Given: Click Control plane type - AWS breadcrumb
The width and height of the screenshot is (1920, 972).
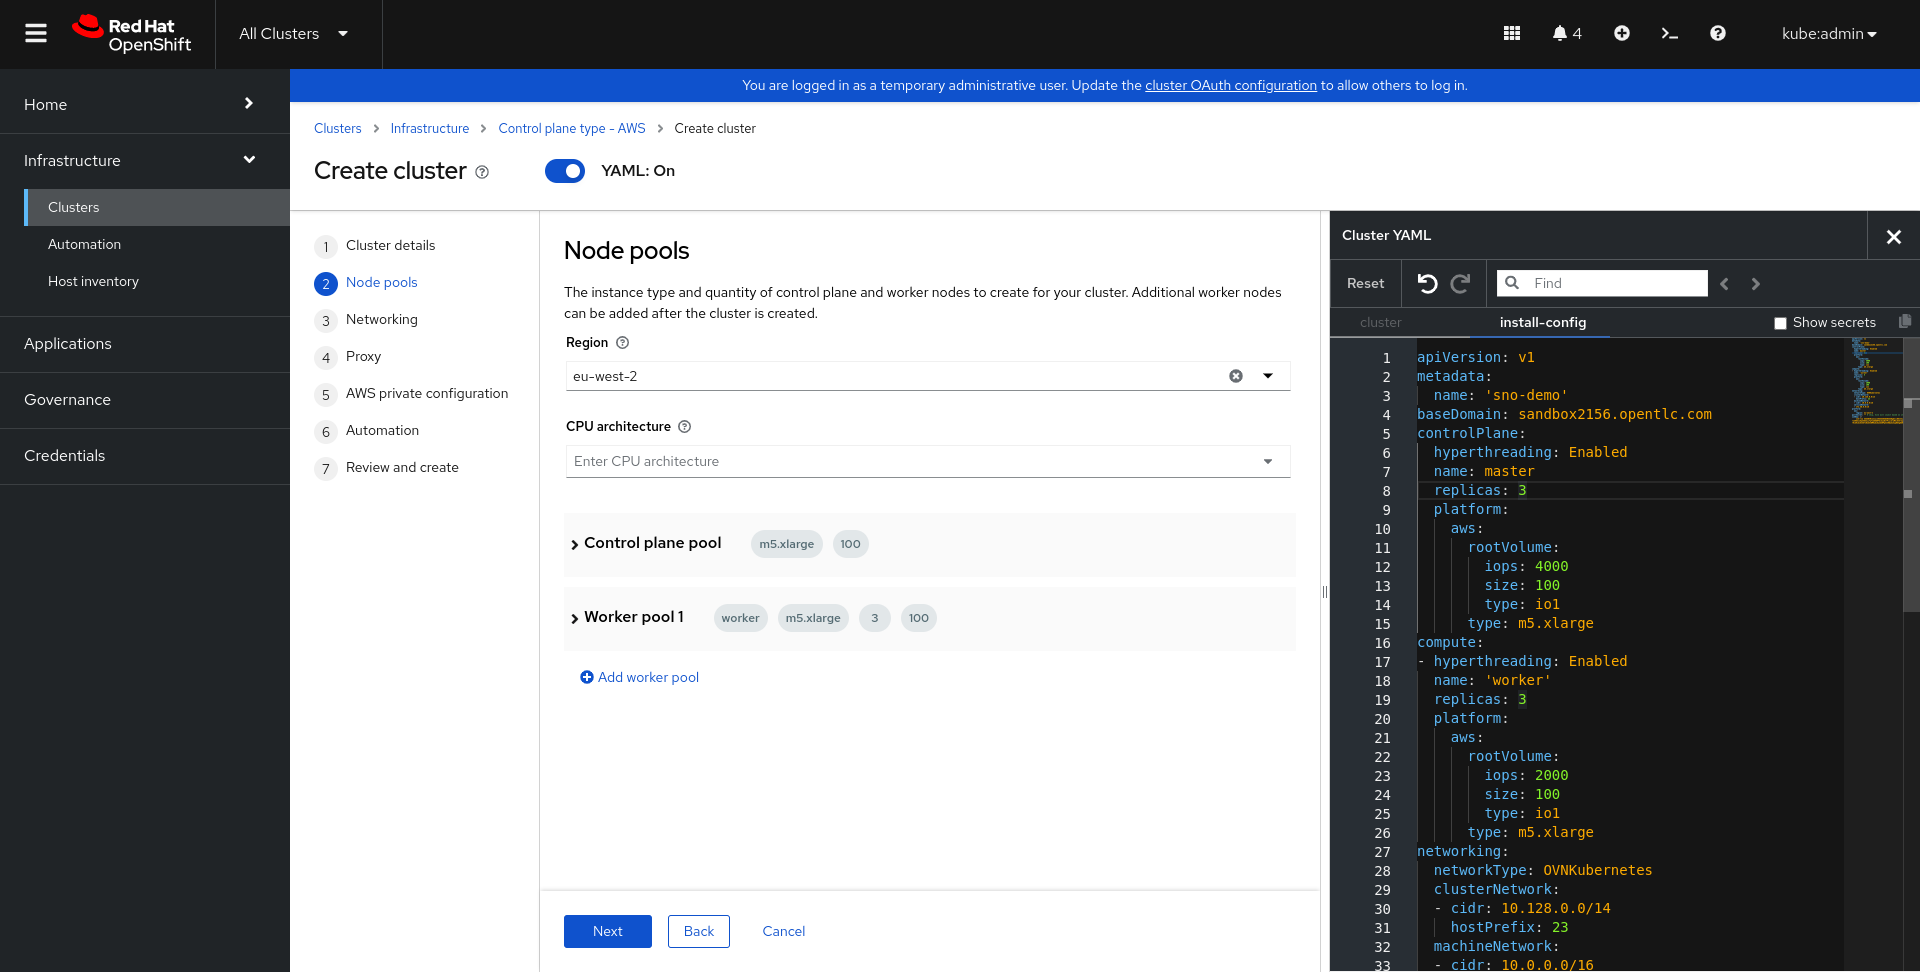Looking at the screenshot, I should pyautogui.click(x=572, y=129).
